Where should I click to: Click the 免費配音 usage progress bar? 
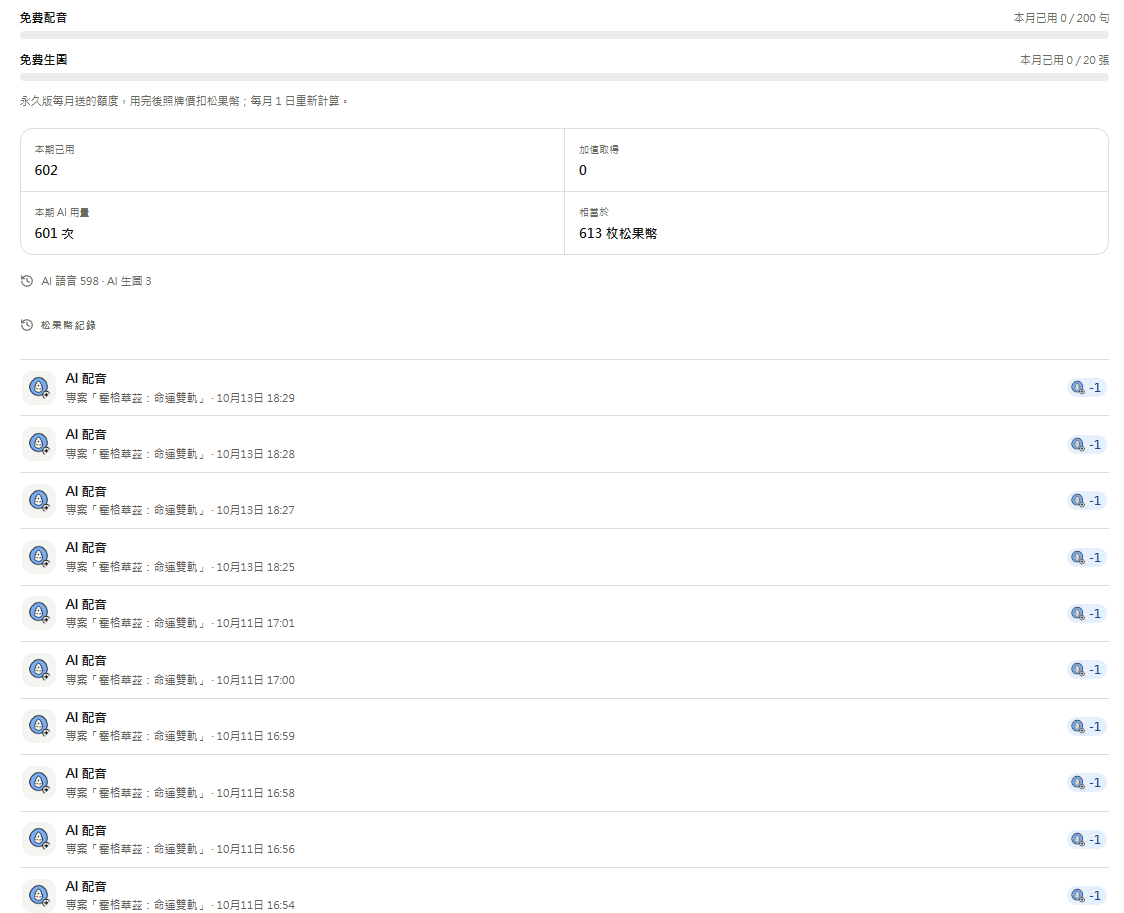564,34
